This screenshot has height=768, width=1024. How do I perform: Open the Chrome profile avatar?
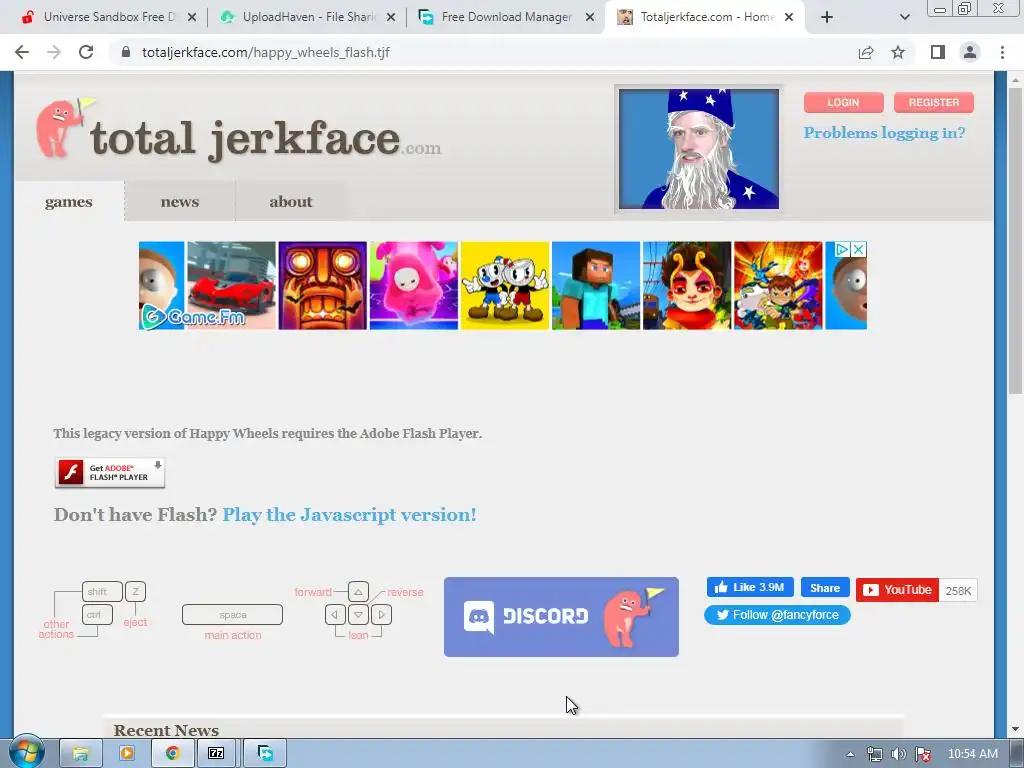coord(970,52)
